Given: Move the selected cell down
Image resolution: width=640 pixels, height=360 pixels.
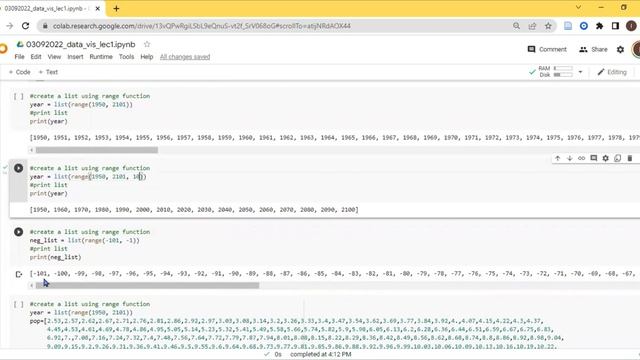Looking at the screenshot, I should [x=569, y=158].
